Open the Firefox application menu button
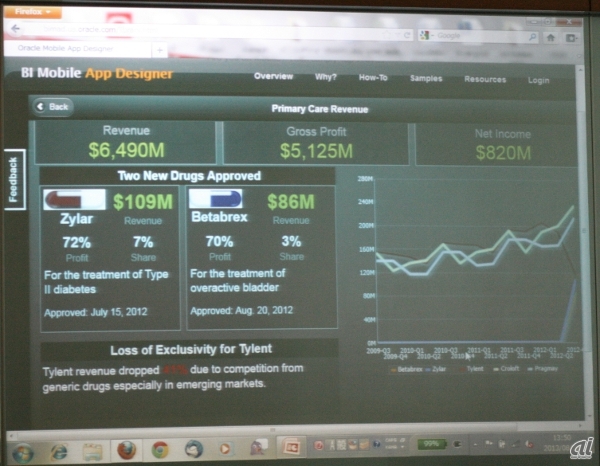 (x=33, y=12)
